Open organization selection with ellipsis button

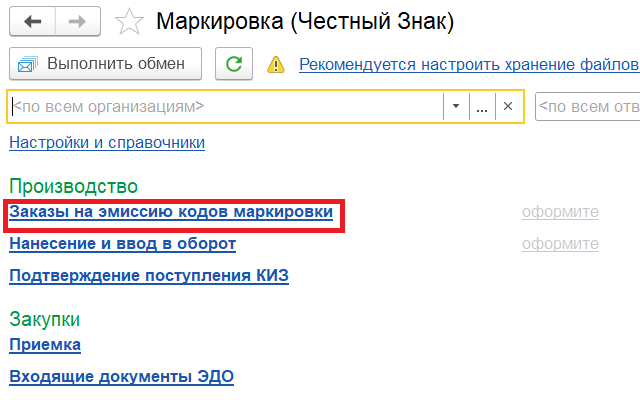482,107
